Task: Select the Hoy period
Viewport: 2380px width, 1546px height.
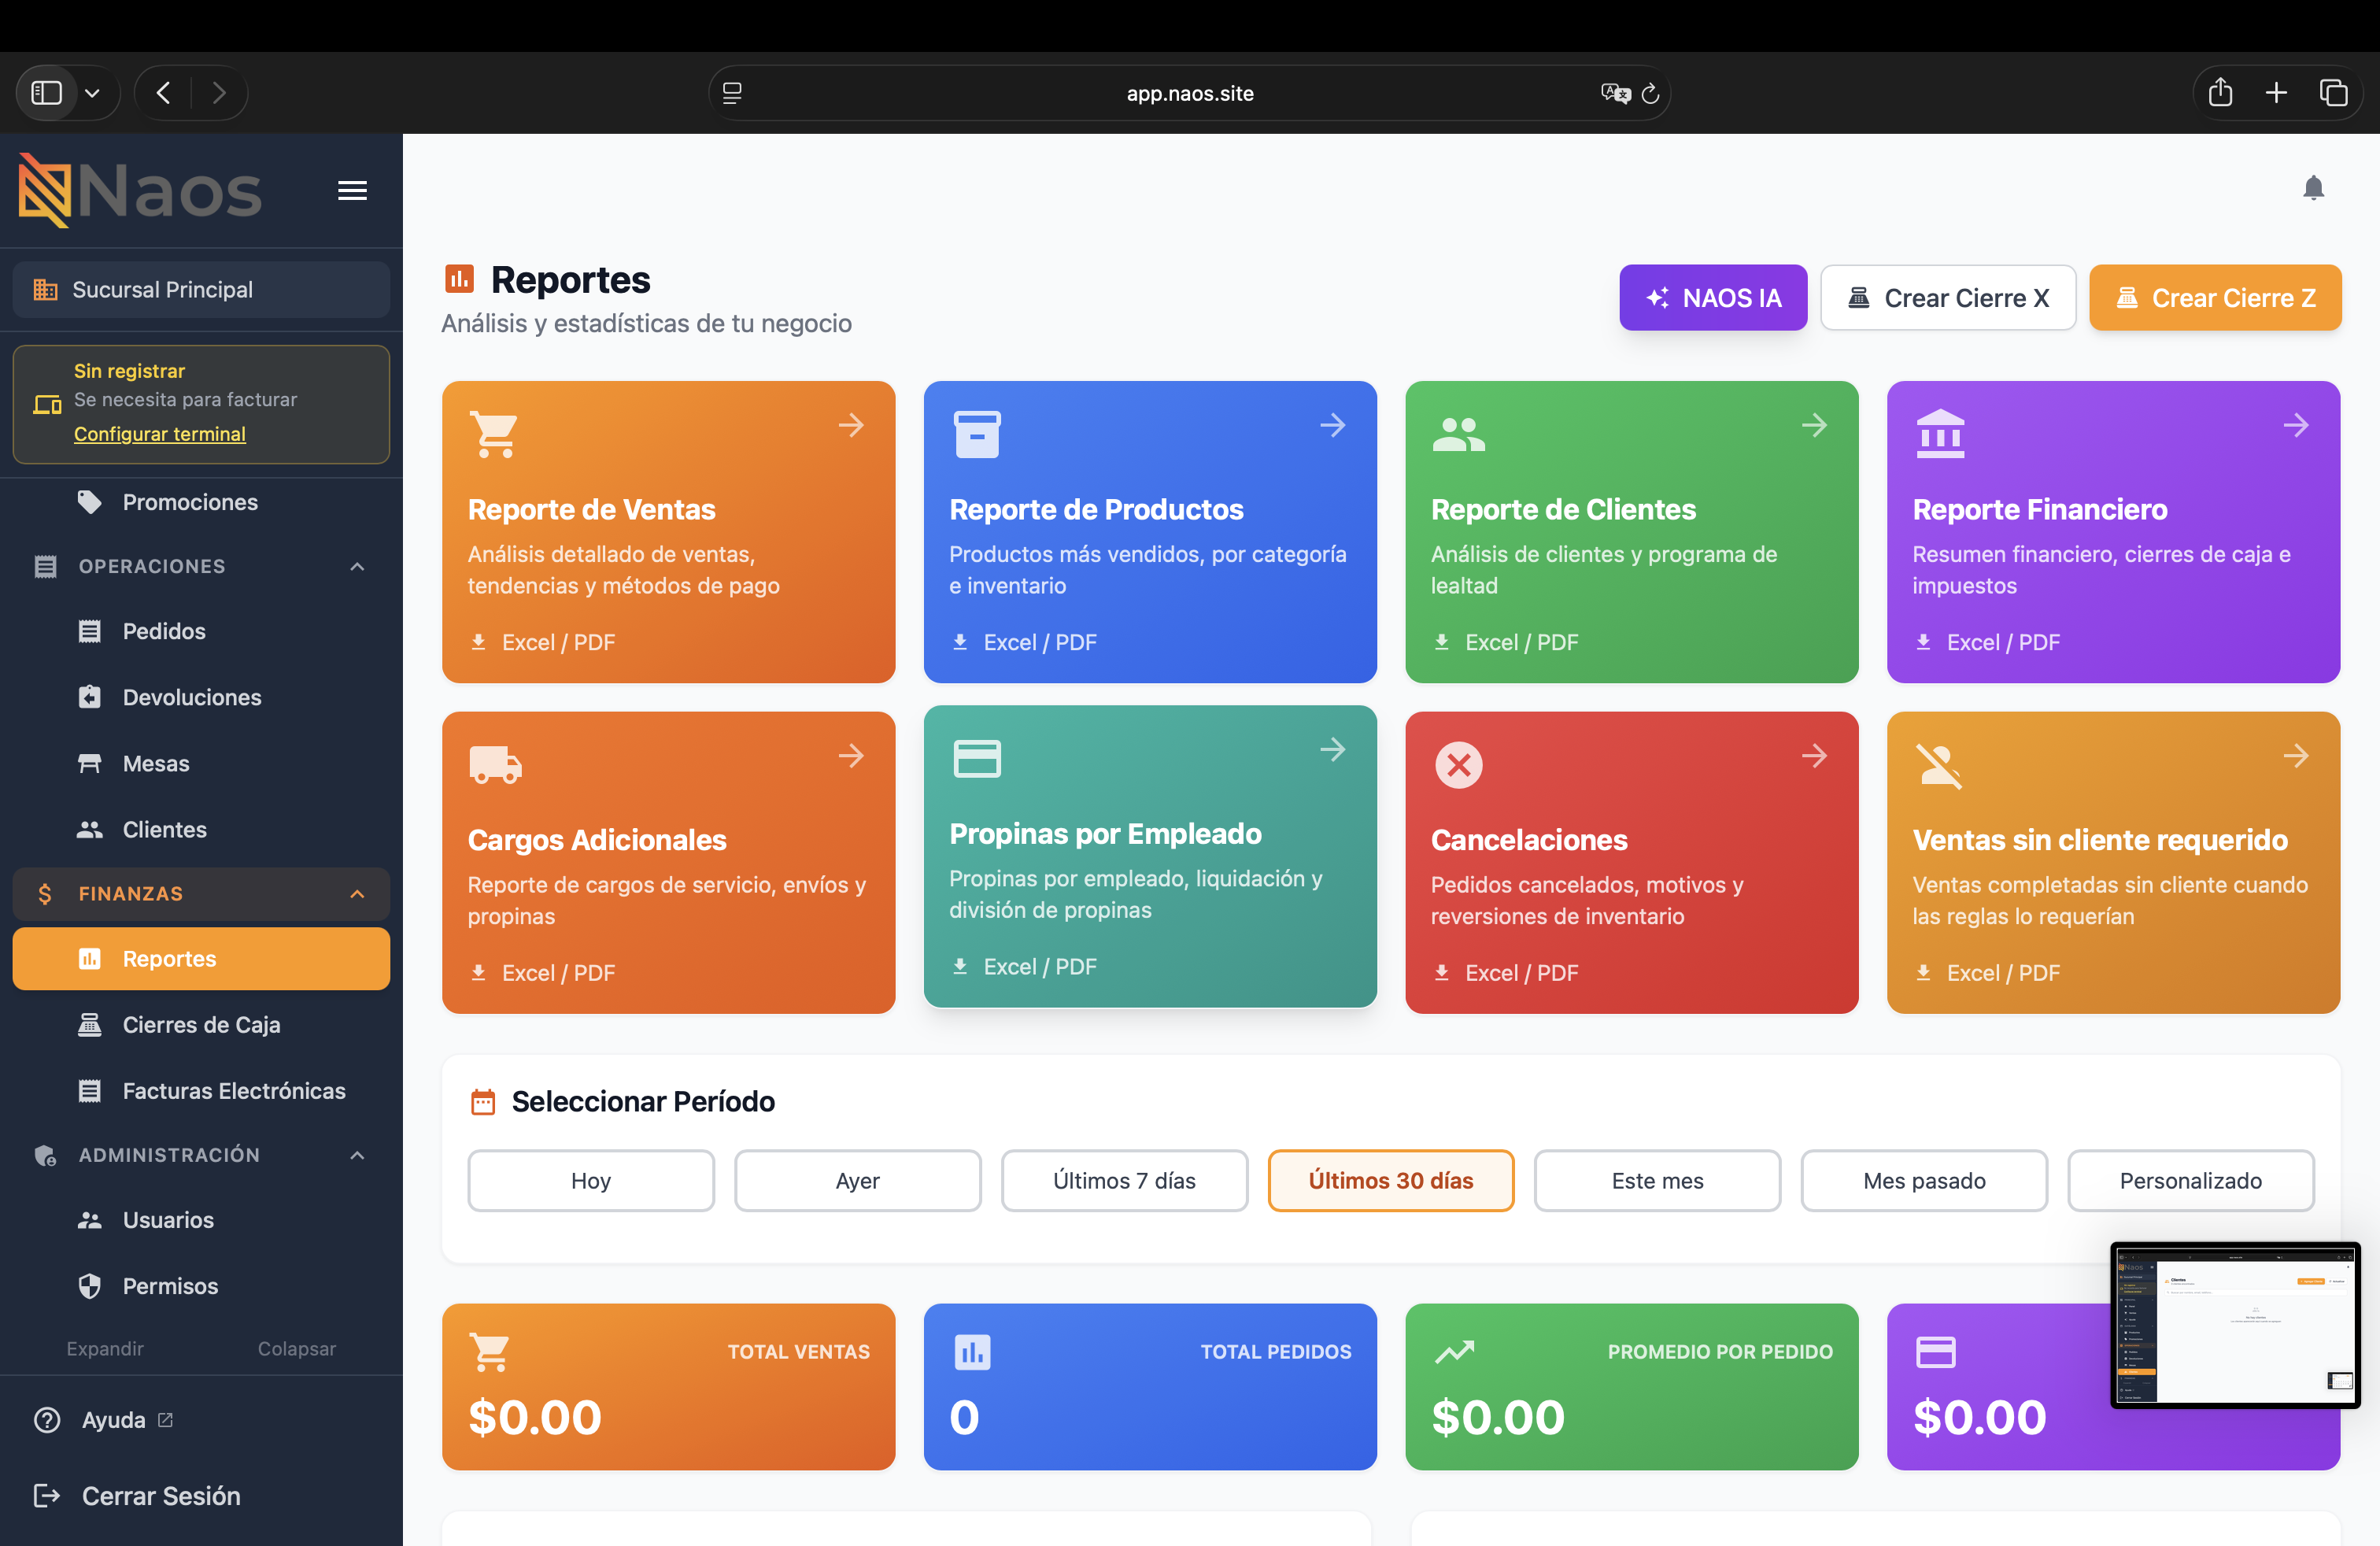Action: coord(591,1180)
